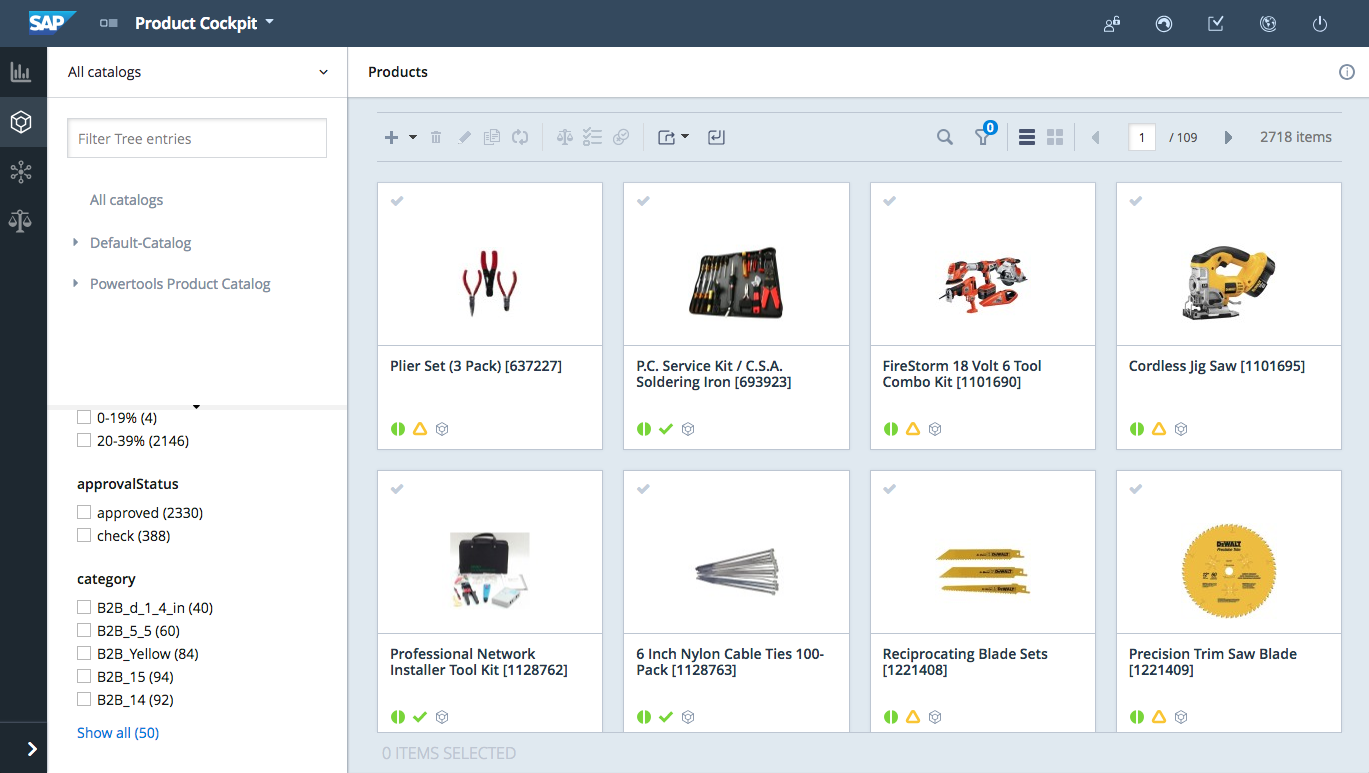
Task: Switch to list view icon
Action: coord(1026,138)
